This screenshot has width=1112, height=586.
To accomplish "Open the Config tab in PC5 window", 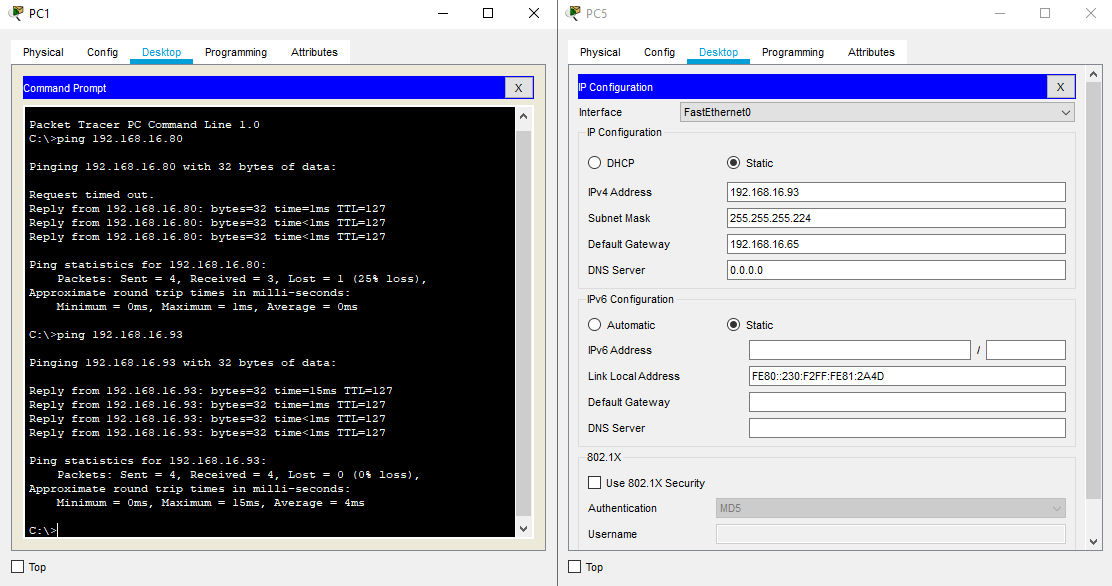I will coord(660,52).
